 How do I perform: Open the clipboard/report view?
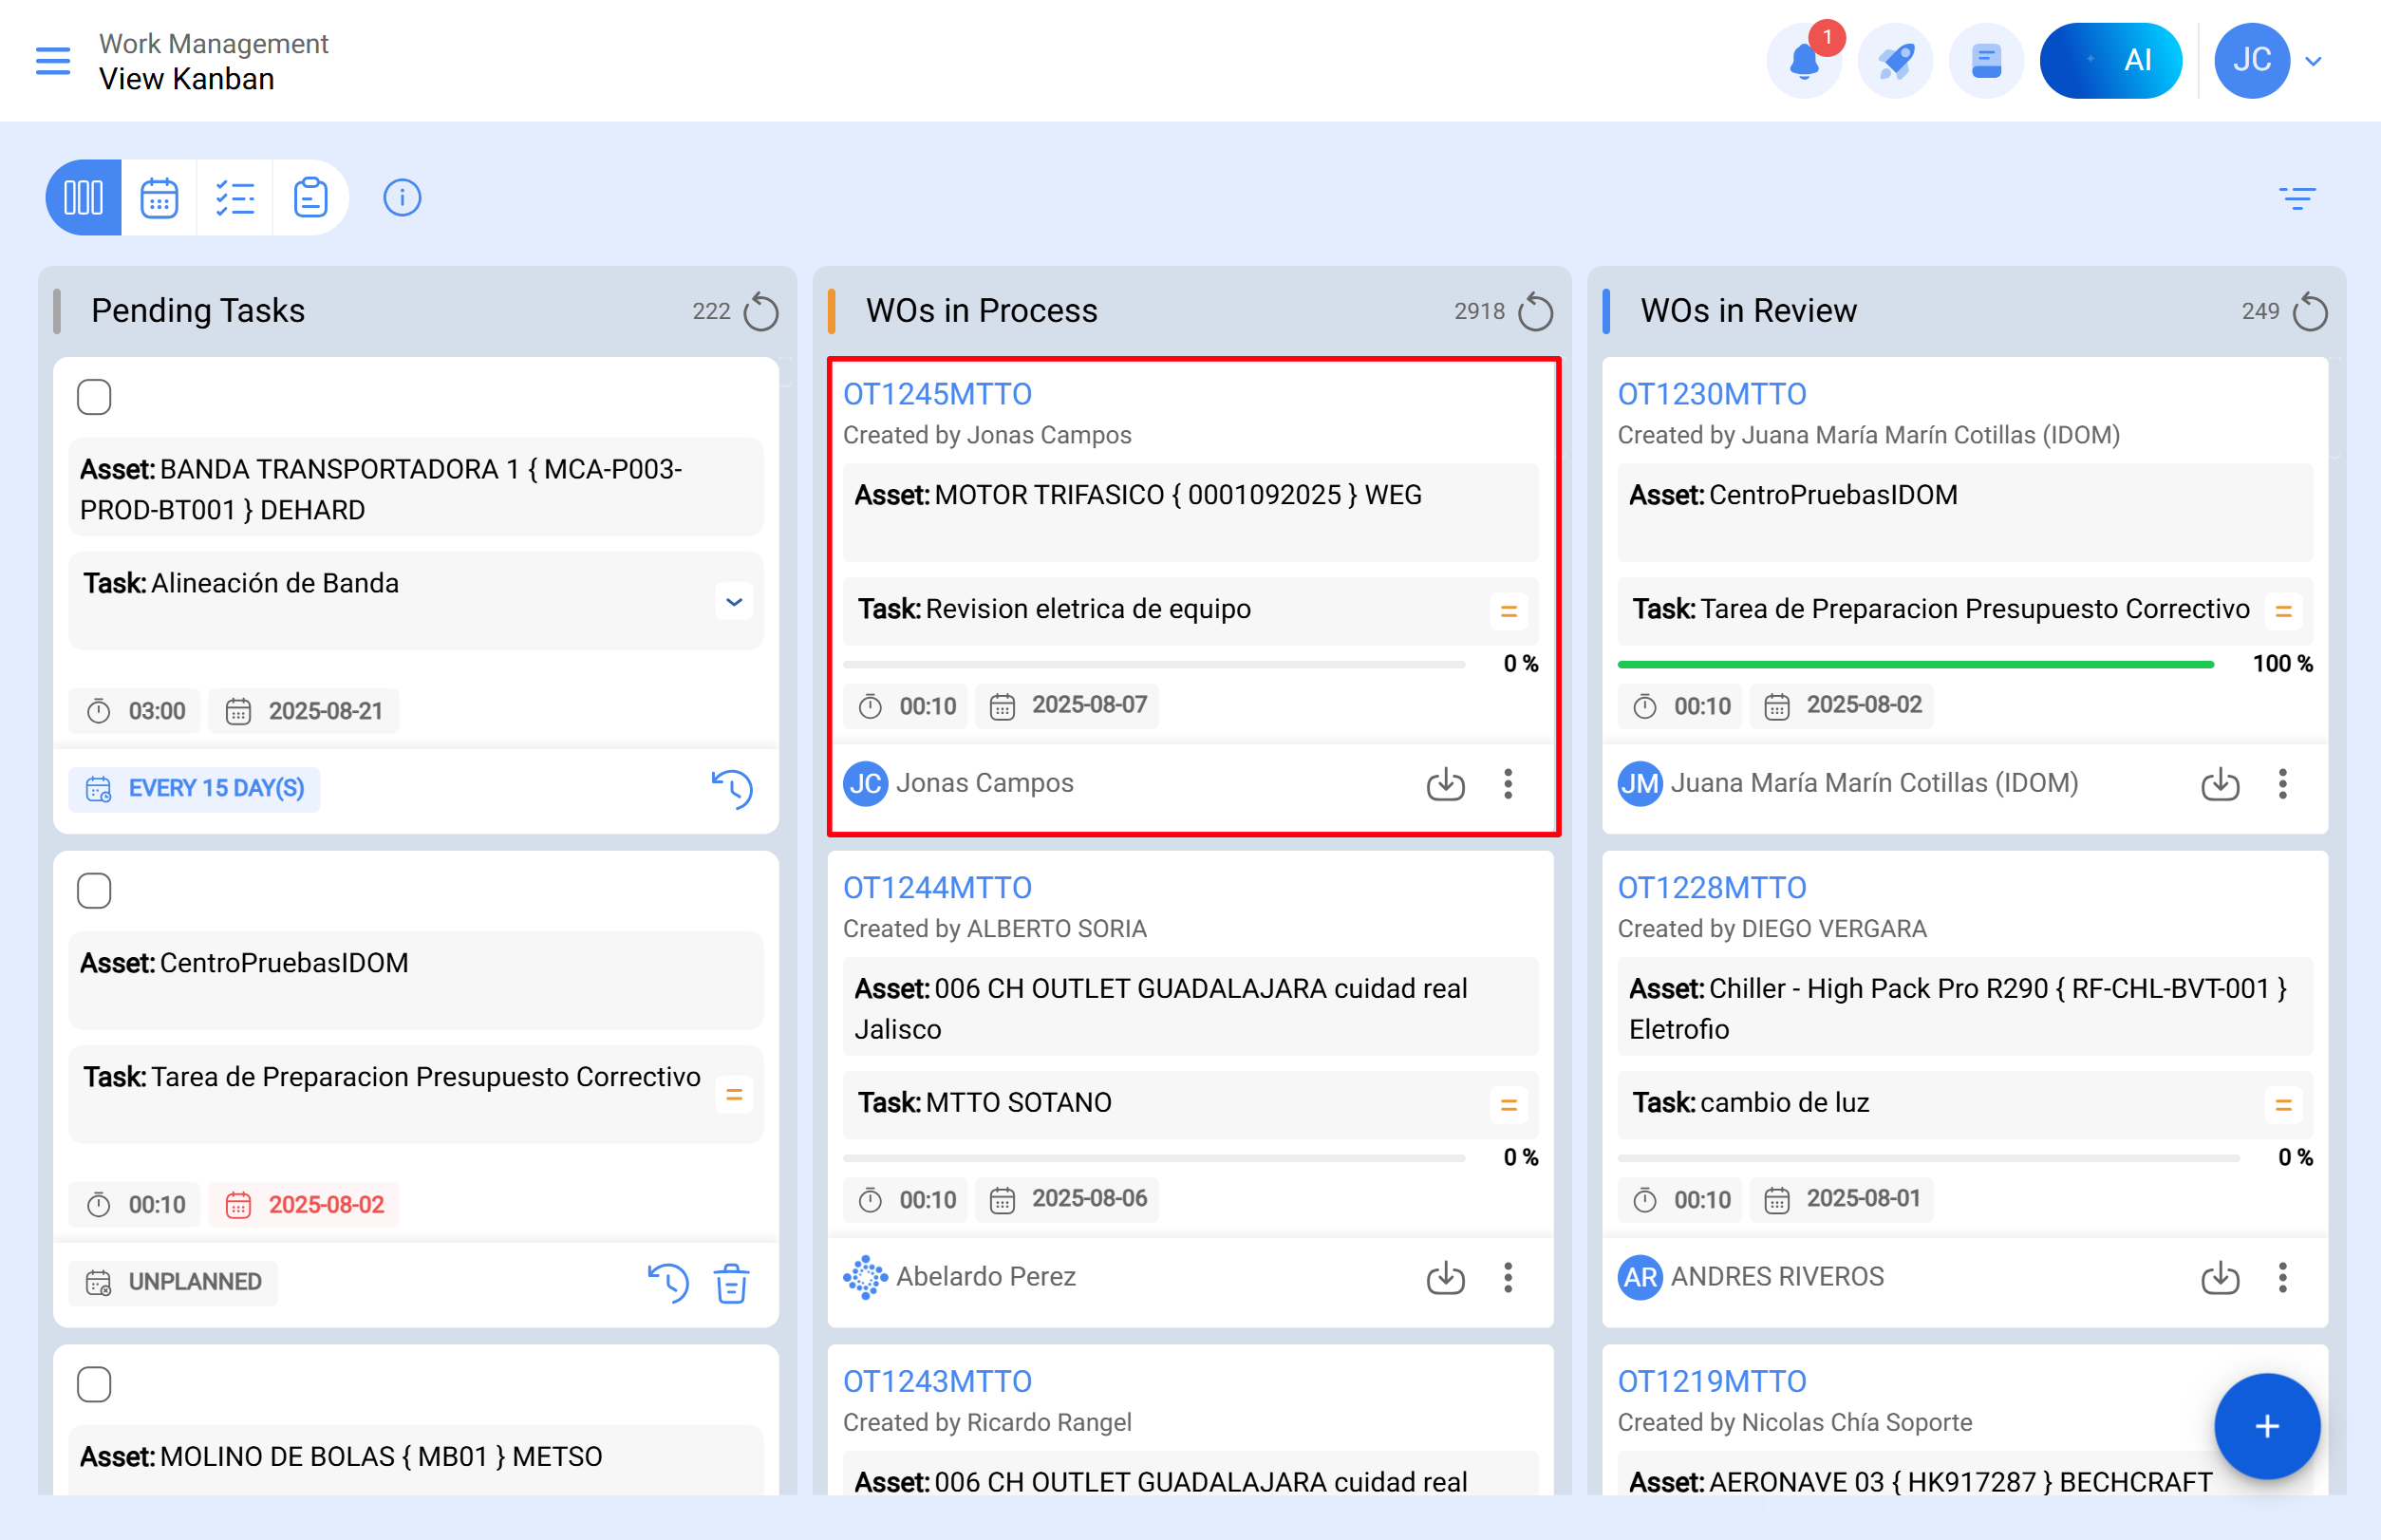pyautogui.click(x=311, y=197)
